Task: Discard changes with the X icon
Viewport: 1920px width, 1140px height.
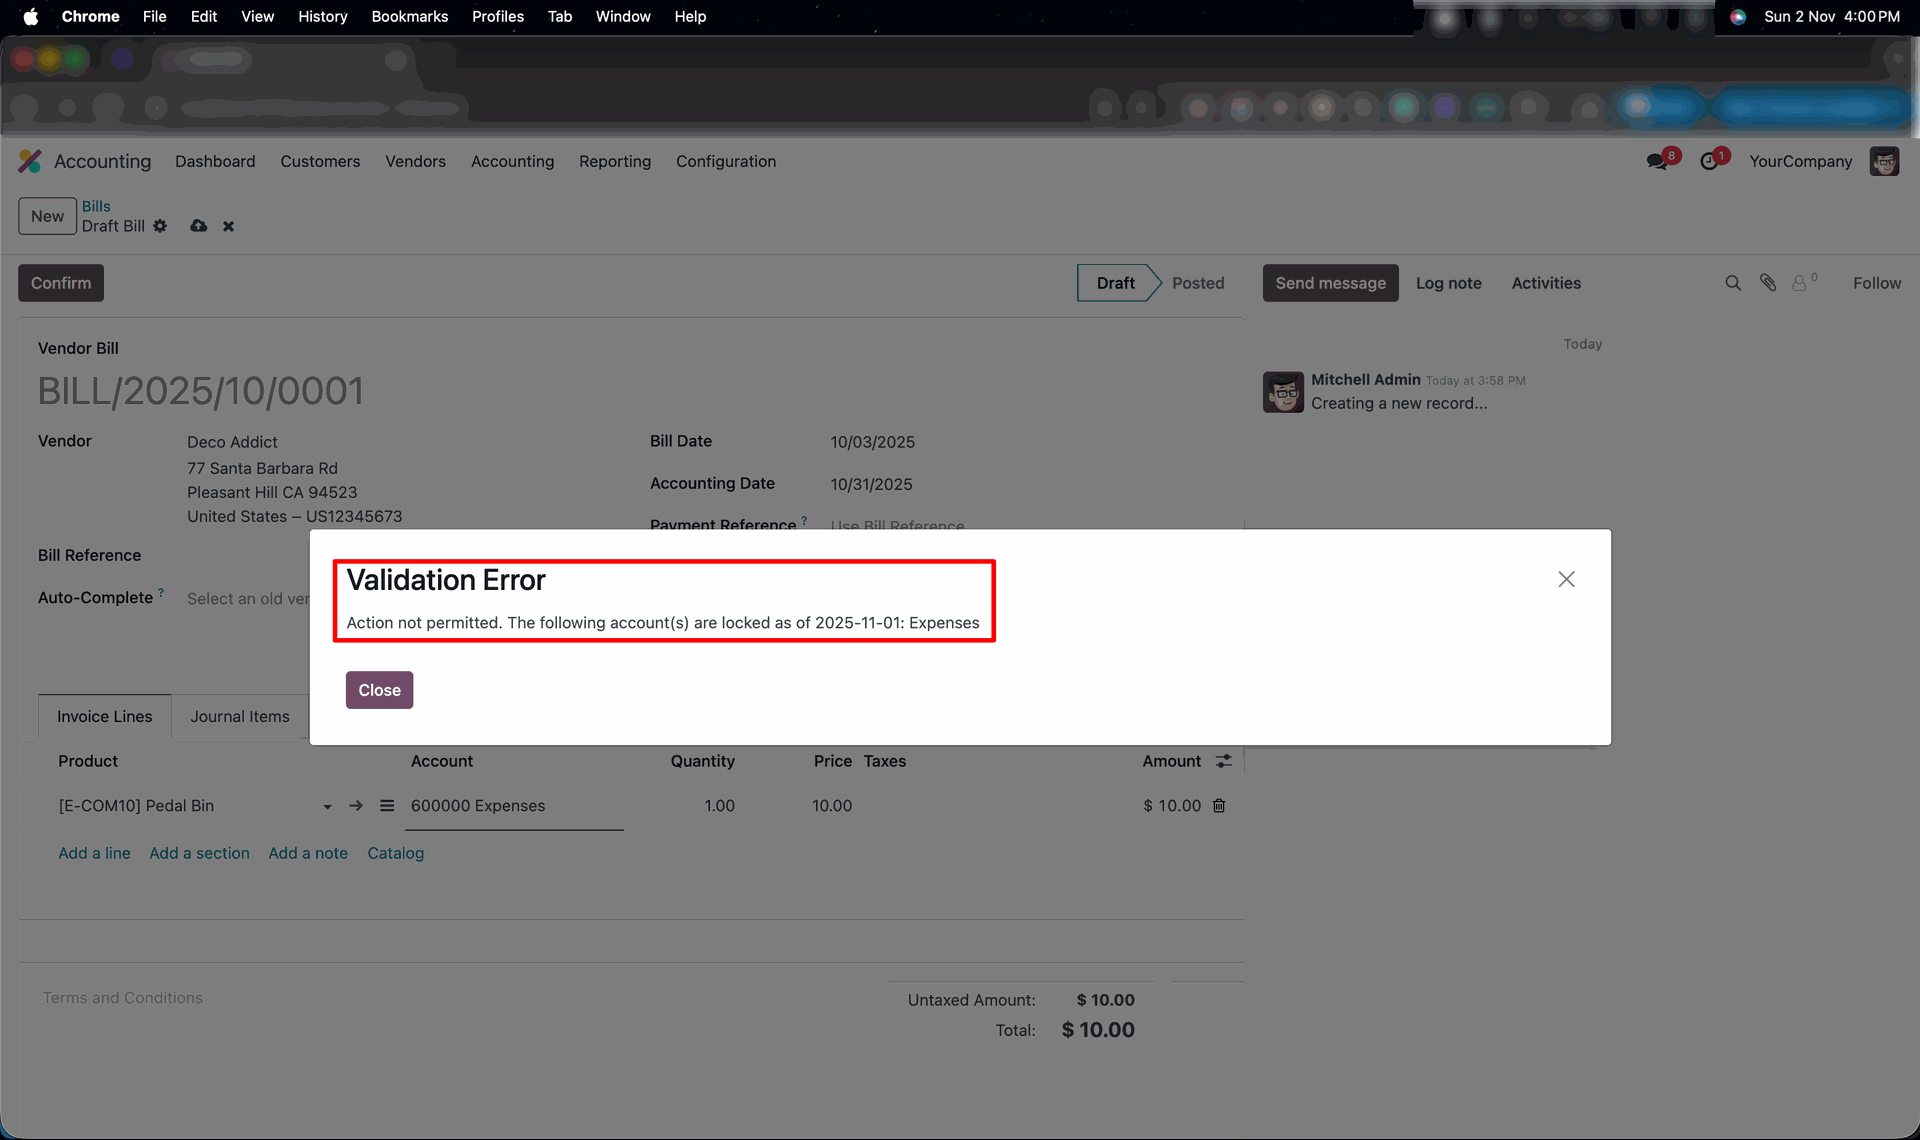Action: point(228,226)
